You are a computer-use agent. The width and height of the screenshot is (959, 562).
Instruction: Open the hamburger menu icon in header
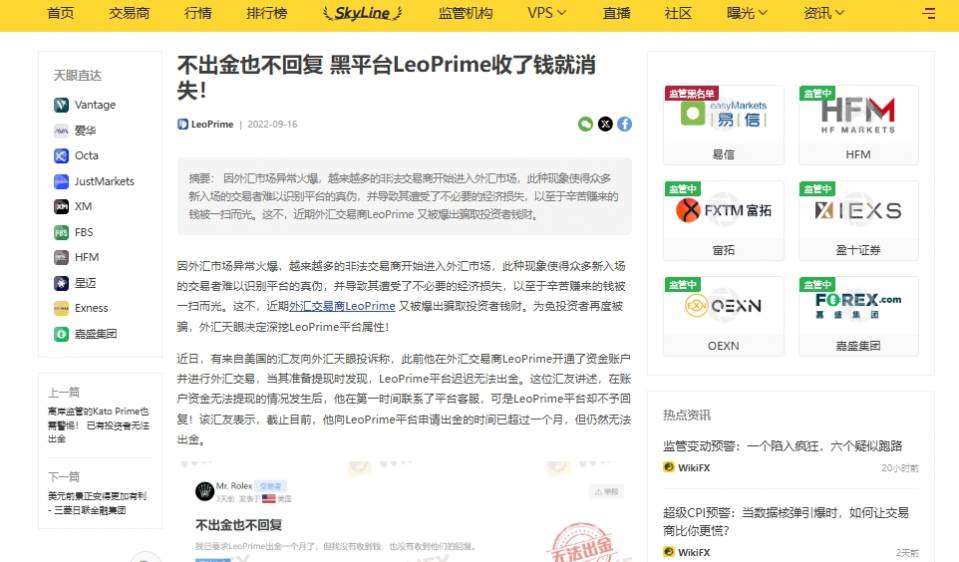pyautogui.click(x=928, y=13)
